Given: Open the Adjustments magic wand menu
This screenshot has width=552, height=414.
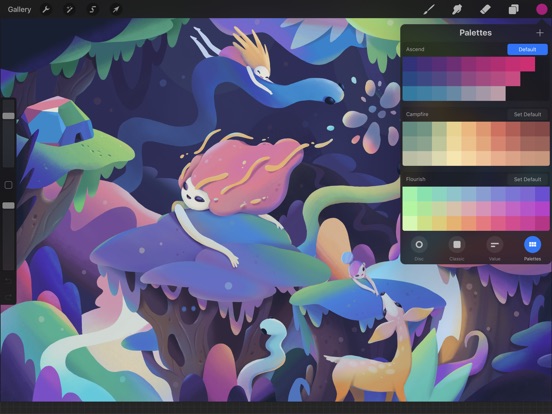Looking at the screenshot, I should tap(69, 10).
